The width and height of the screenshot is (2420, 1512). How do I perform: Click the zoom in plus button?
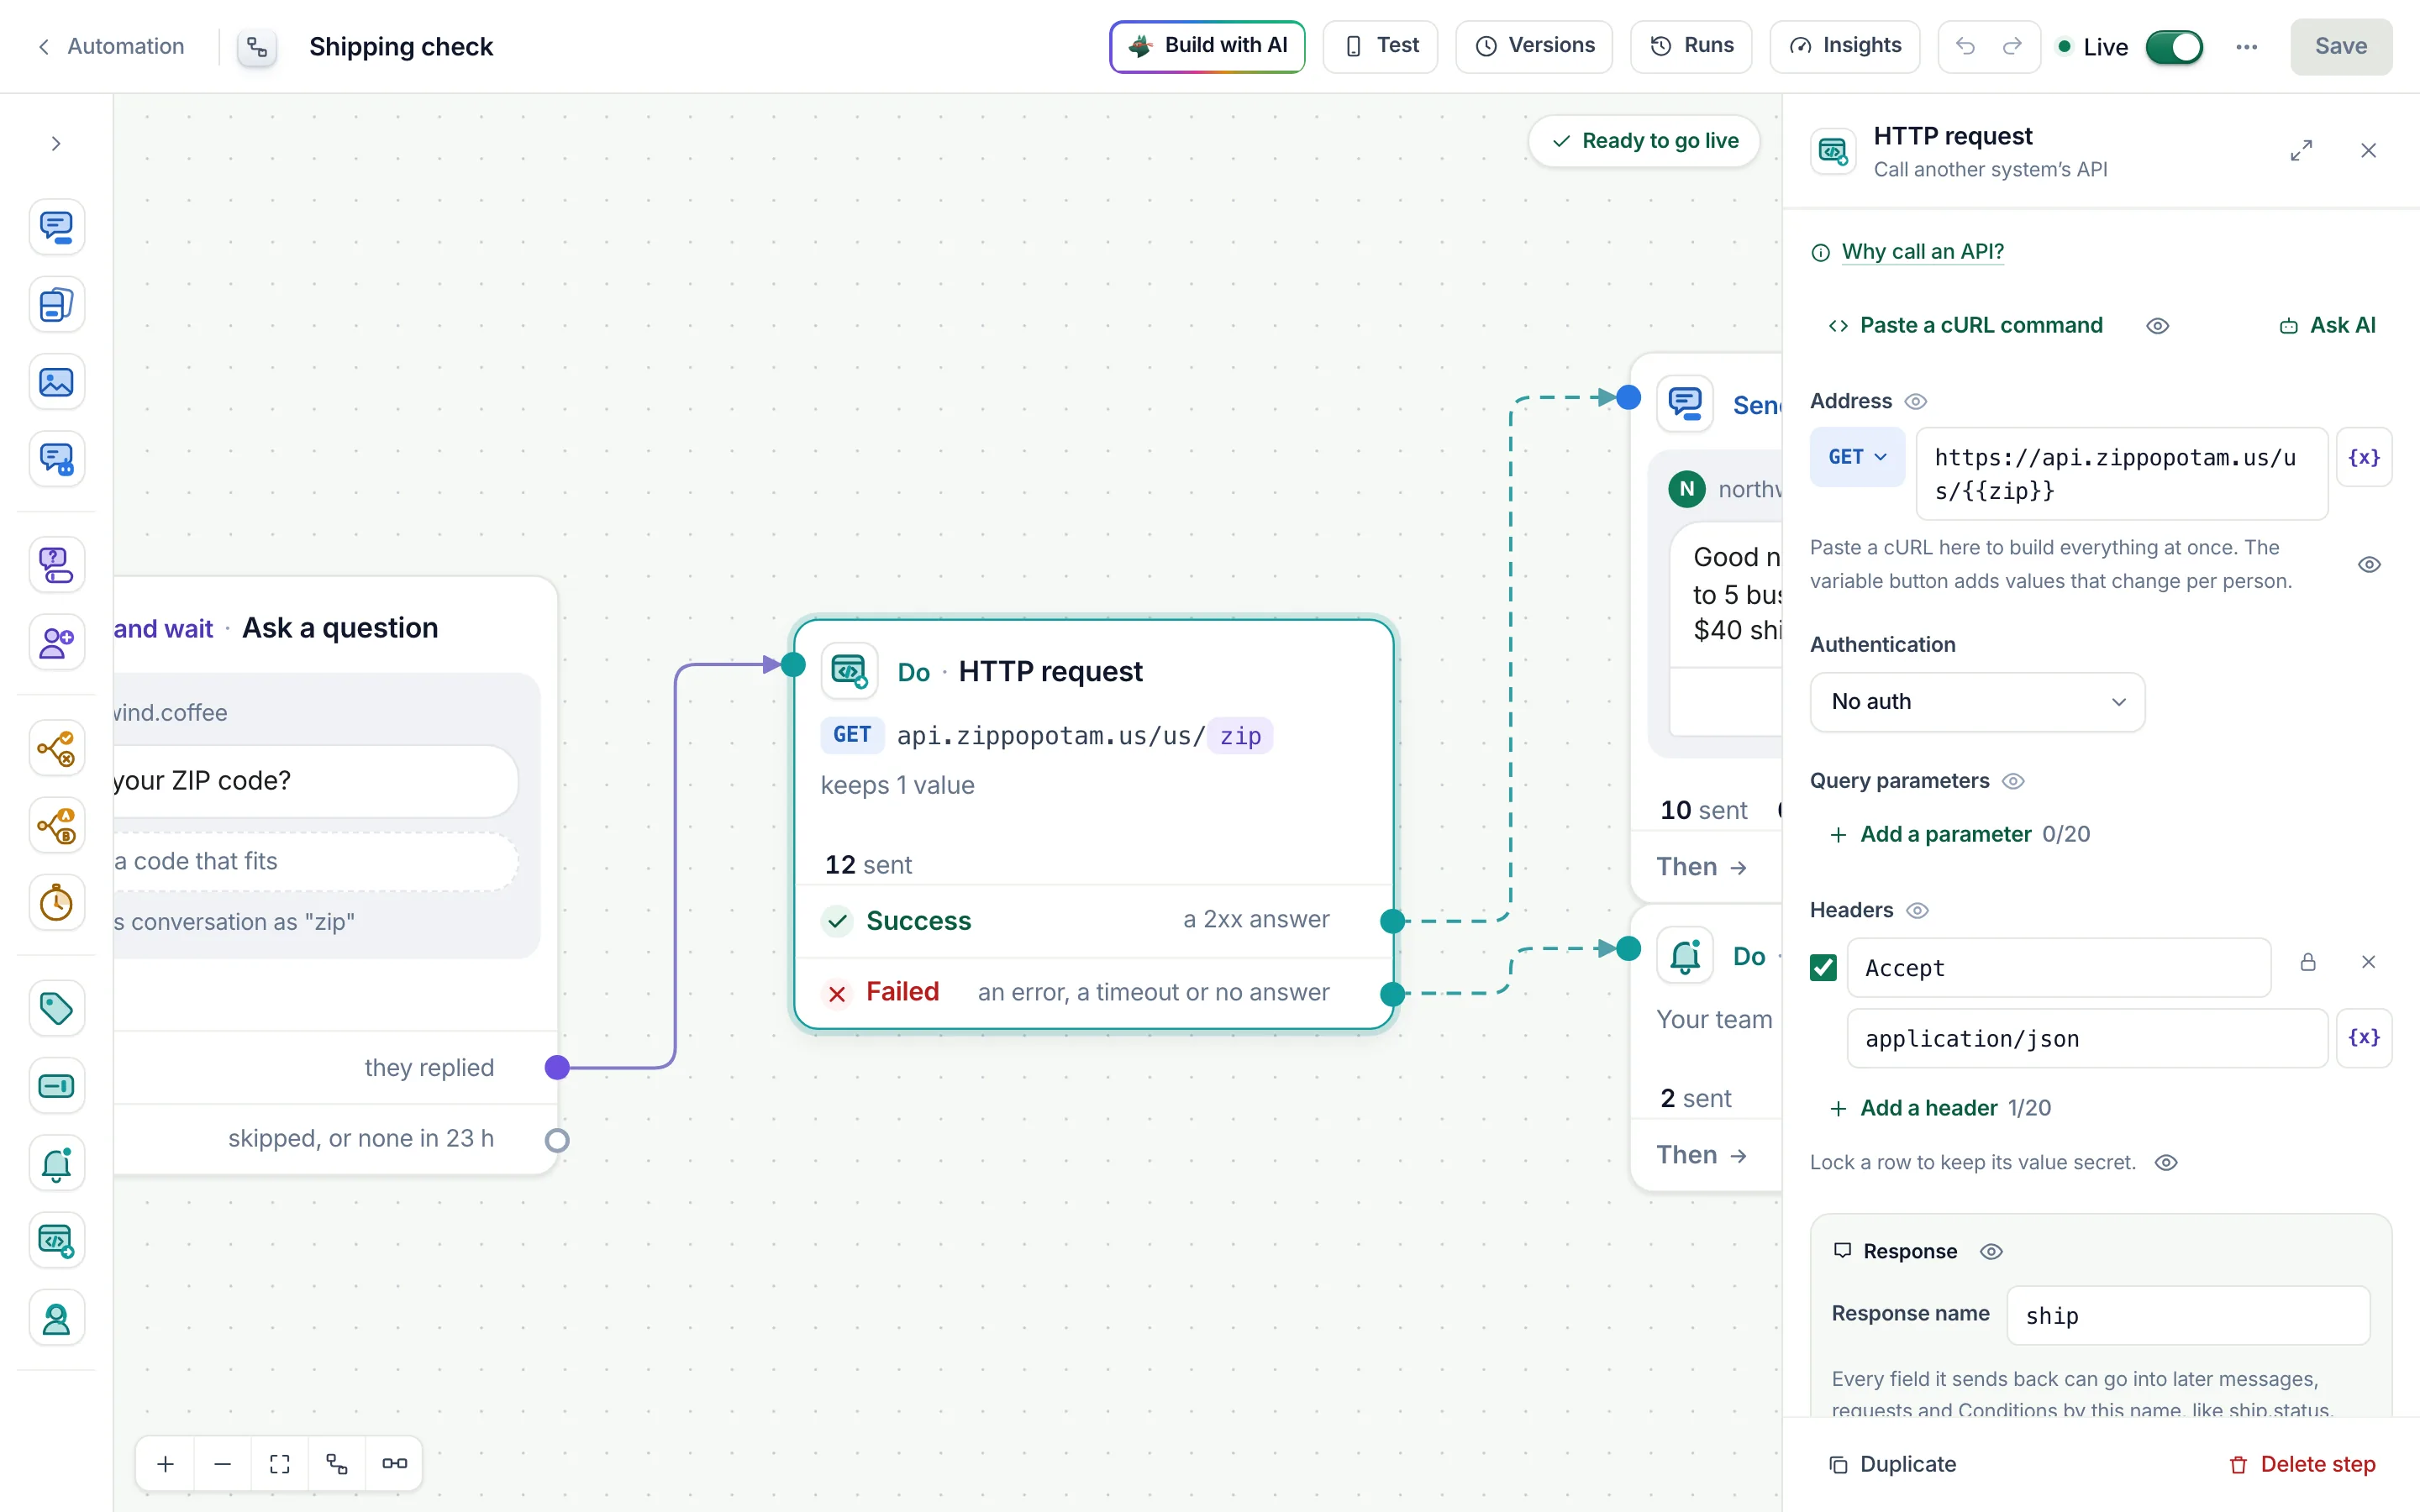[x=166, y=1464]
